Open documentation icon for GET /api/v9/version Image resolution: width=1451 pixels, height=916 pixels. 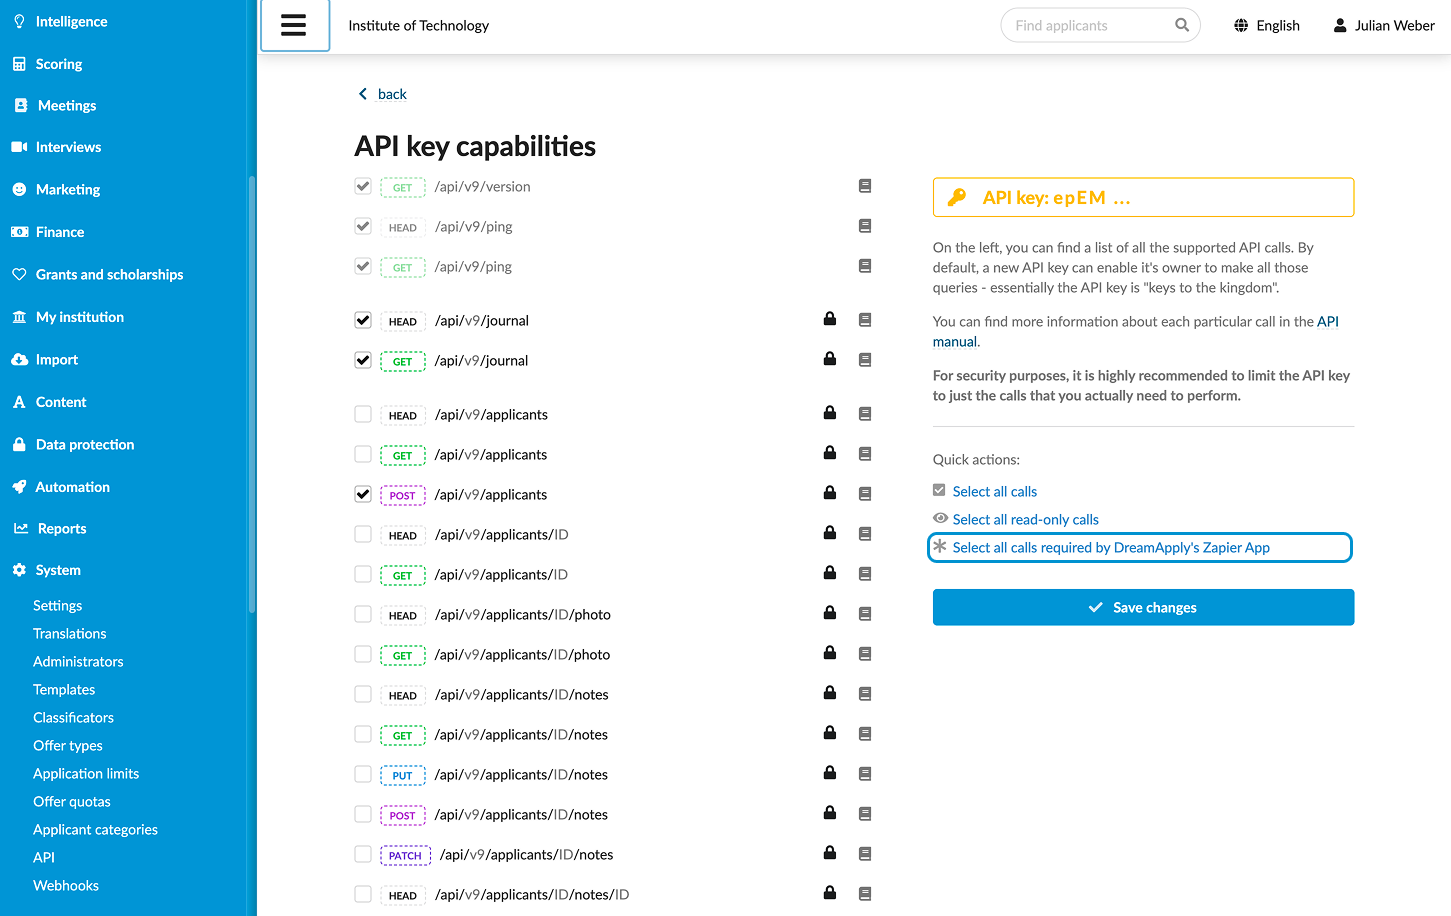(865, 186)
